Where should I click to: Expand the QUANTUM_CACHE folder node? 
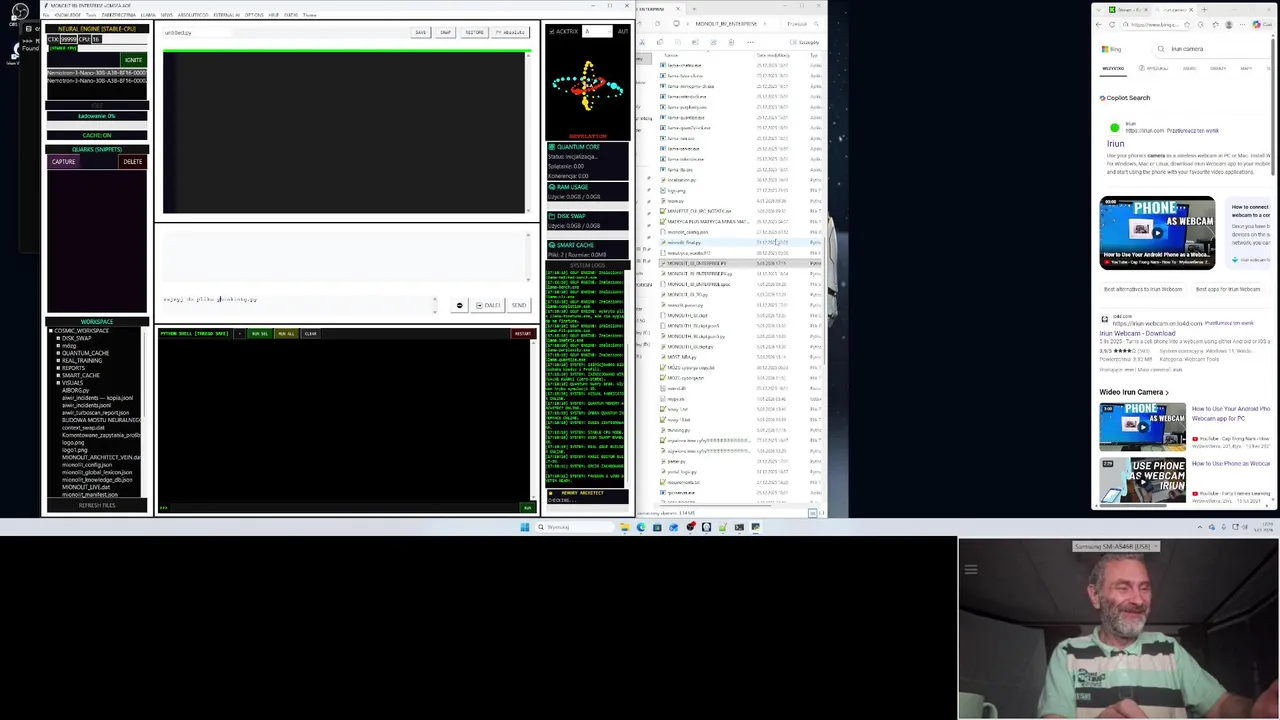click(58, 353)
